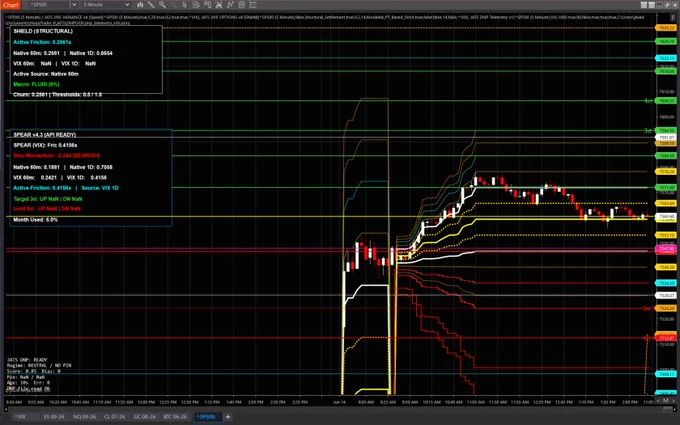Click the Target 3σ: UP NaN line
Screen dimensions: 680x425
click(x=48, y=199)
